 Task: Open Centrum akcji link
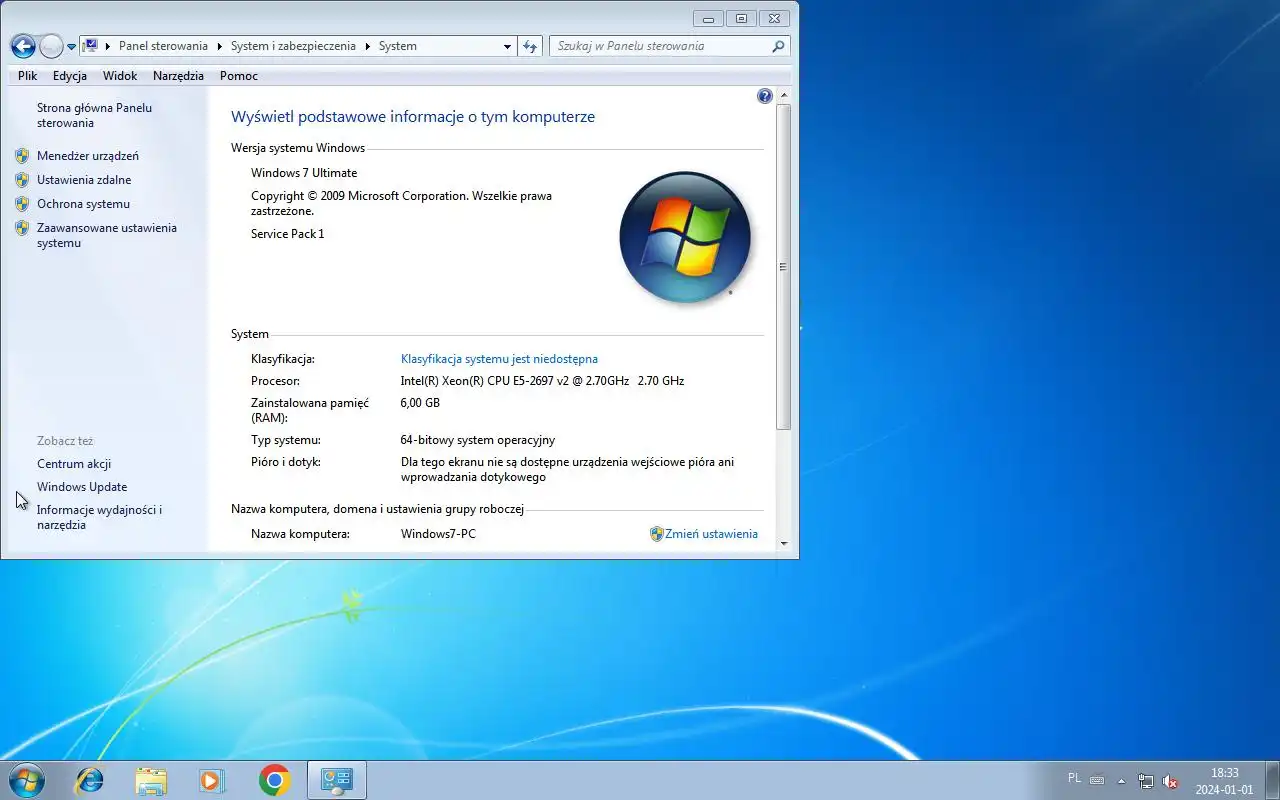(74, 464)
